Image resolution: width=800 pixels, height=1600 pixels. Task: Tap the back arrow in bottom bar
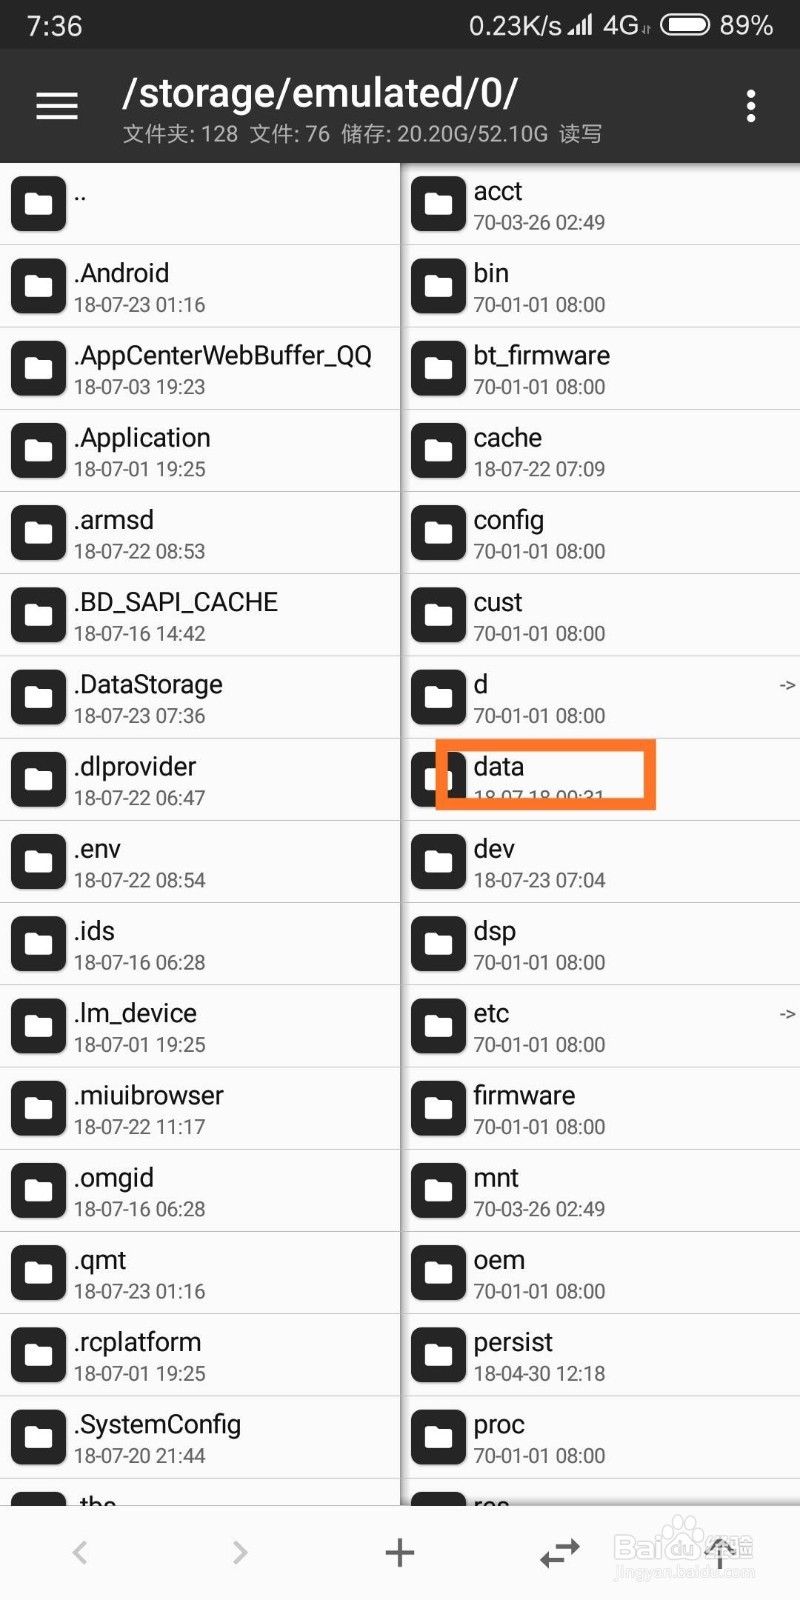click(80, 1552)
